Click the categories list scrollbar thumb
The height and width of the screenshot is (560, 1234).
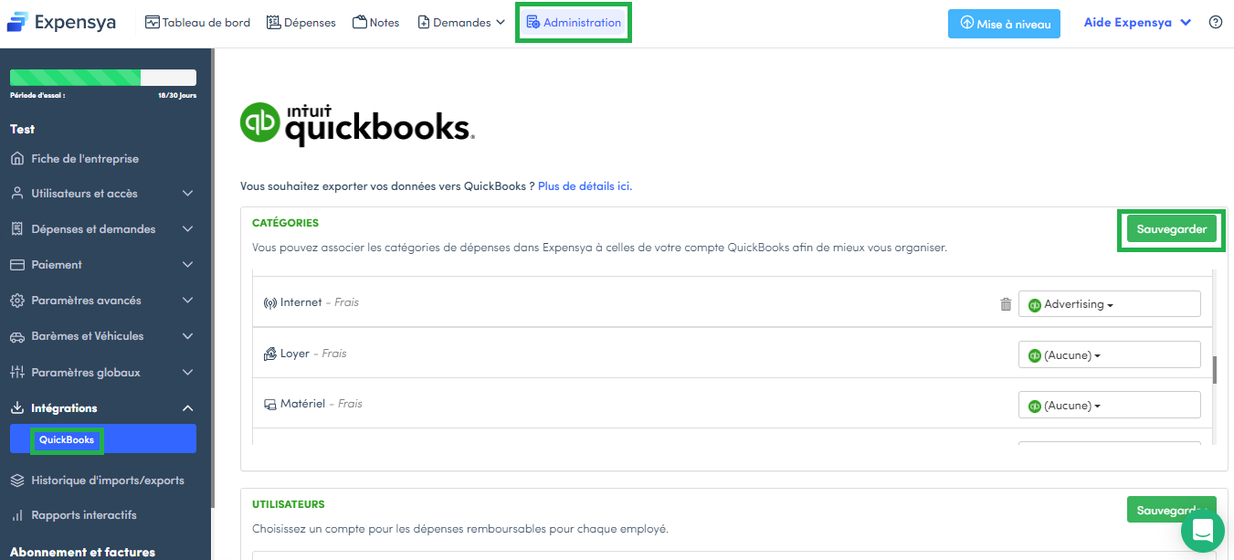[1215, 370]
